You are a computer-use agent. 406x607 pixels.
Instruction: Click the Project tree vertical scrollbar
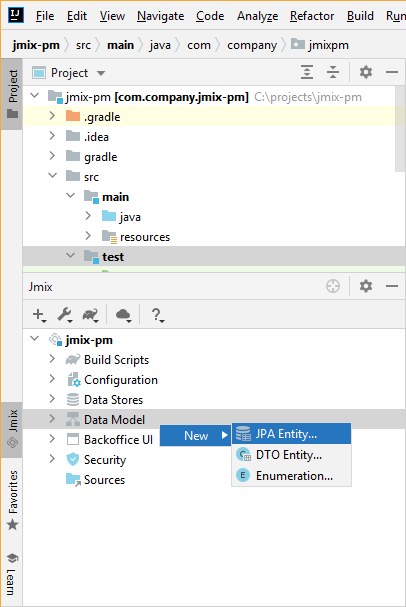(400, 129)
